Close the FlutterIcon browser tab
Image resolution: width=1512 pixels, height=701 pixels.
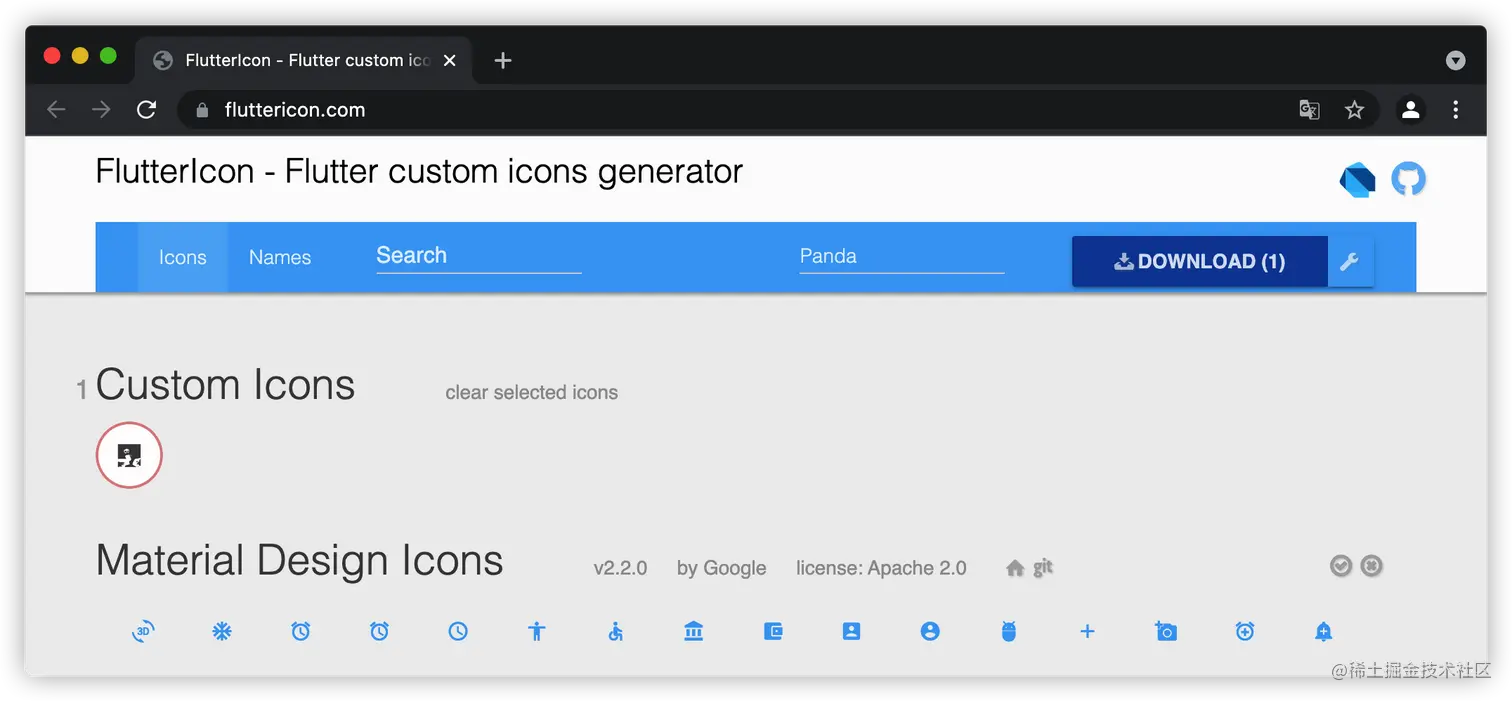[x=450, y=61]
